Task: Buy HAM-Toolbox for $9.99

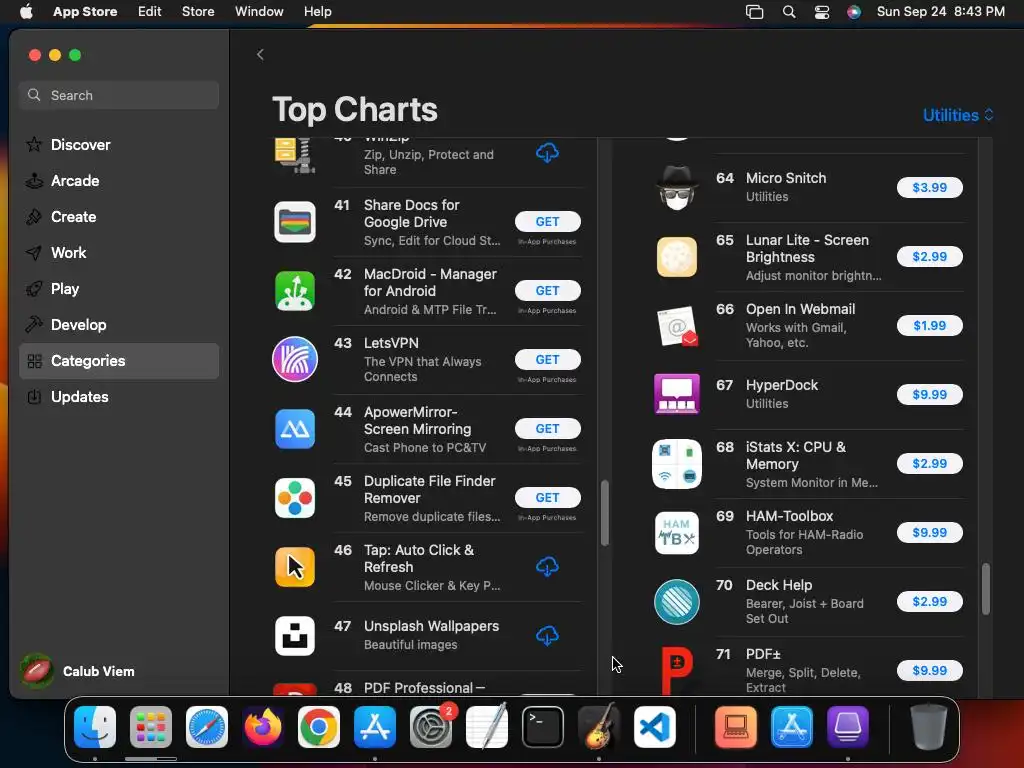Action: (x=929, y=532)
